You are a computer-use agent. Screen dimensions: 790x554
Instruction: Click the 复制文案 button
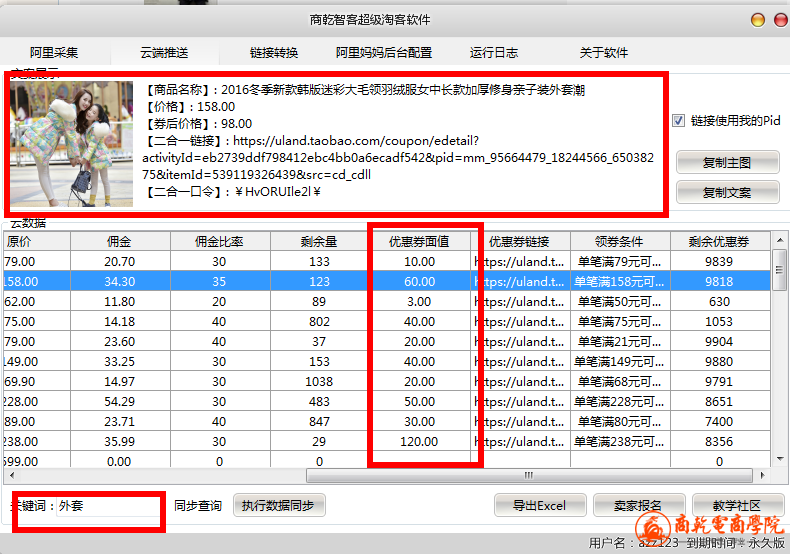point(728,192)
